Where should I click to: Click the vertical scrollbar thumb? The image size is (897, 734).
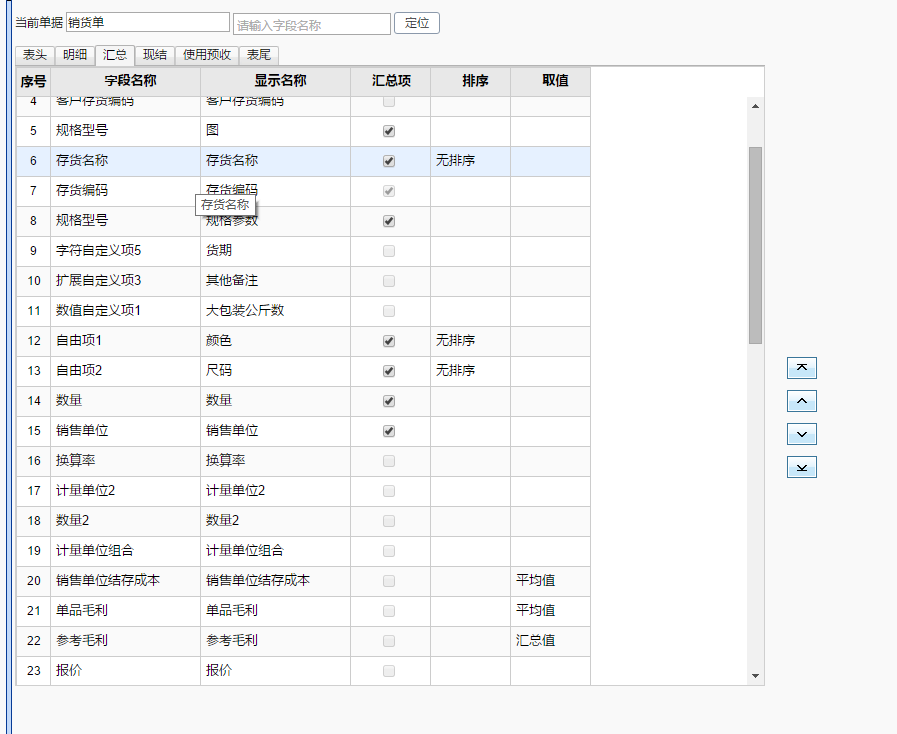click(755, 245)
